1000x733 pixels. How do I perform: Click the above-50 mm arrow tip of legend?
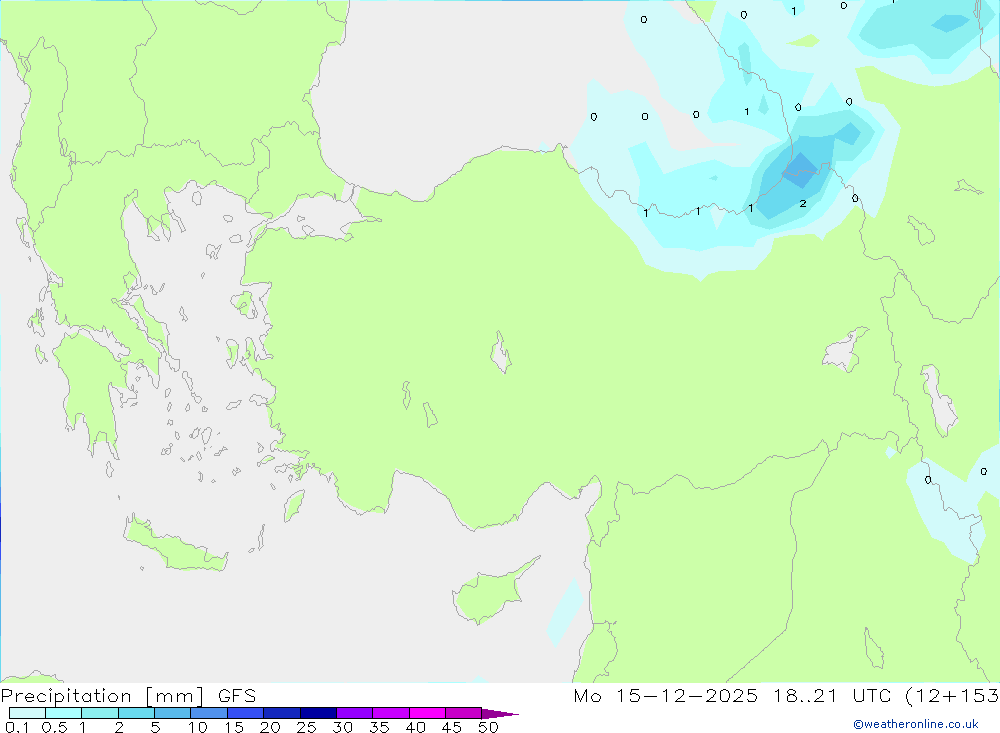(x=500, y=714)
